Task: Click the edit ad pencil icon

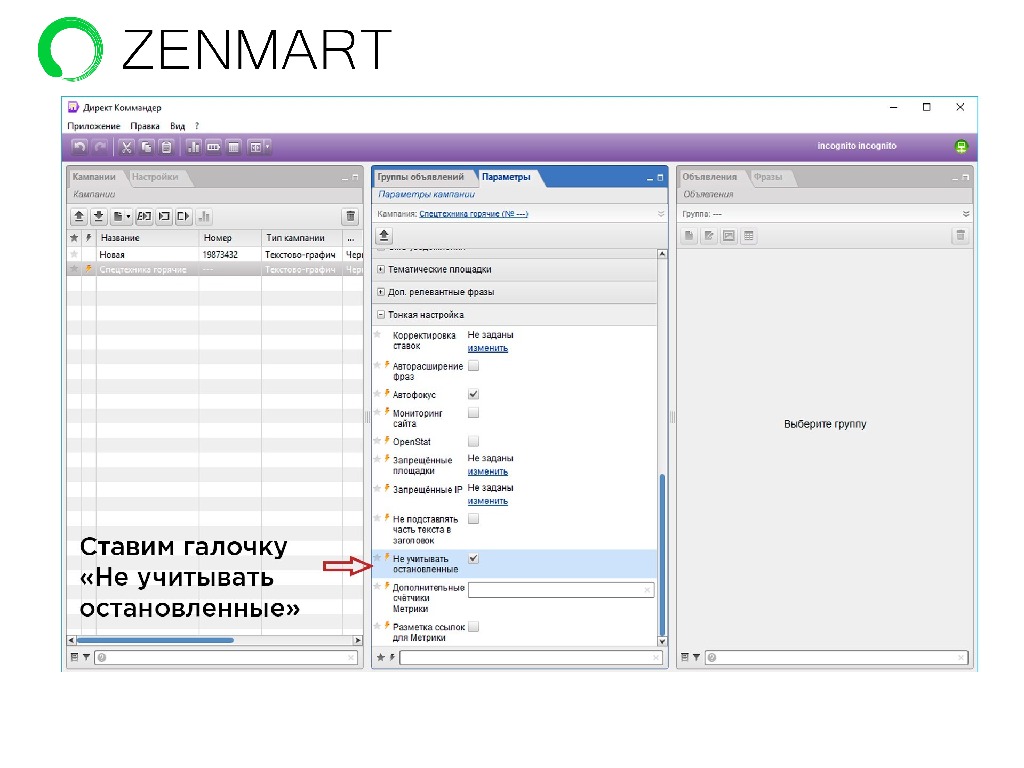Action: [709, 236]
